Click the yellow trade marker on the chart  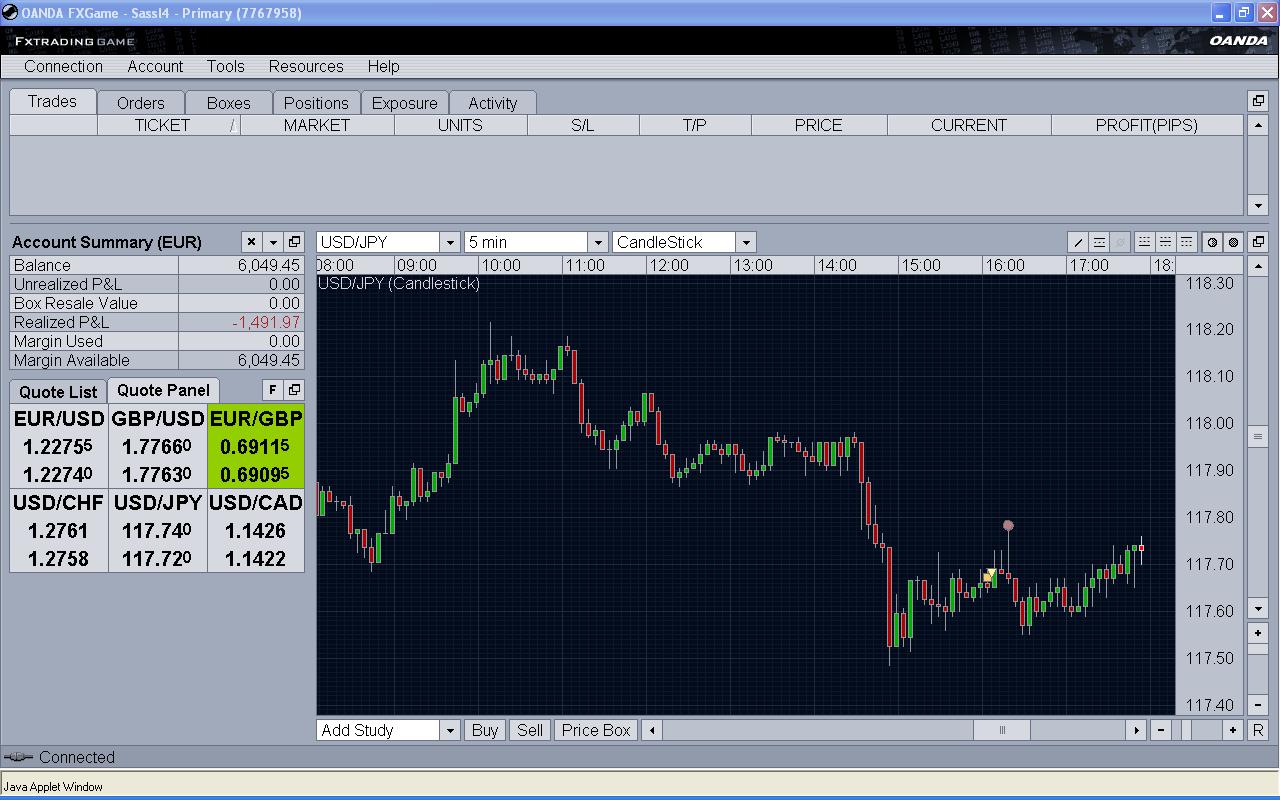click(x=989, y=575)
